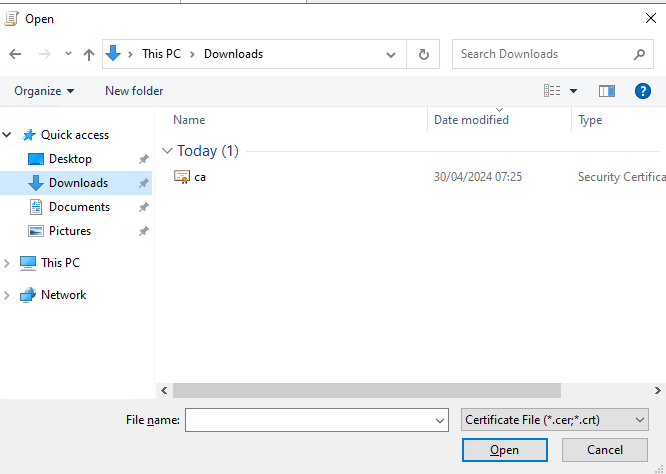Collapse the 'Today (1)' group
The image size is (666, 474).
(x=167, y=151)
